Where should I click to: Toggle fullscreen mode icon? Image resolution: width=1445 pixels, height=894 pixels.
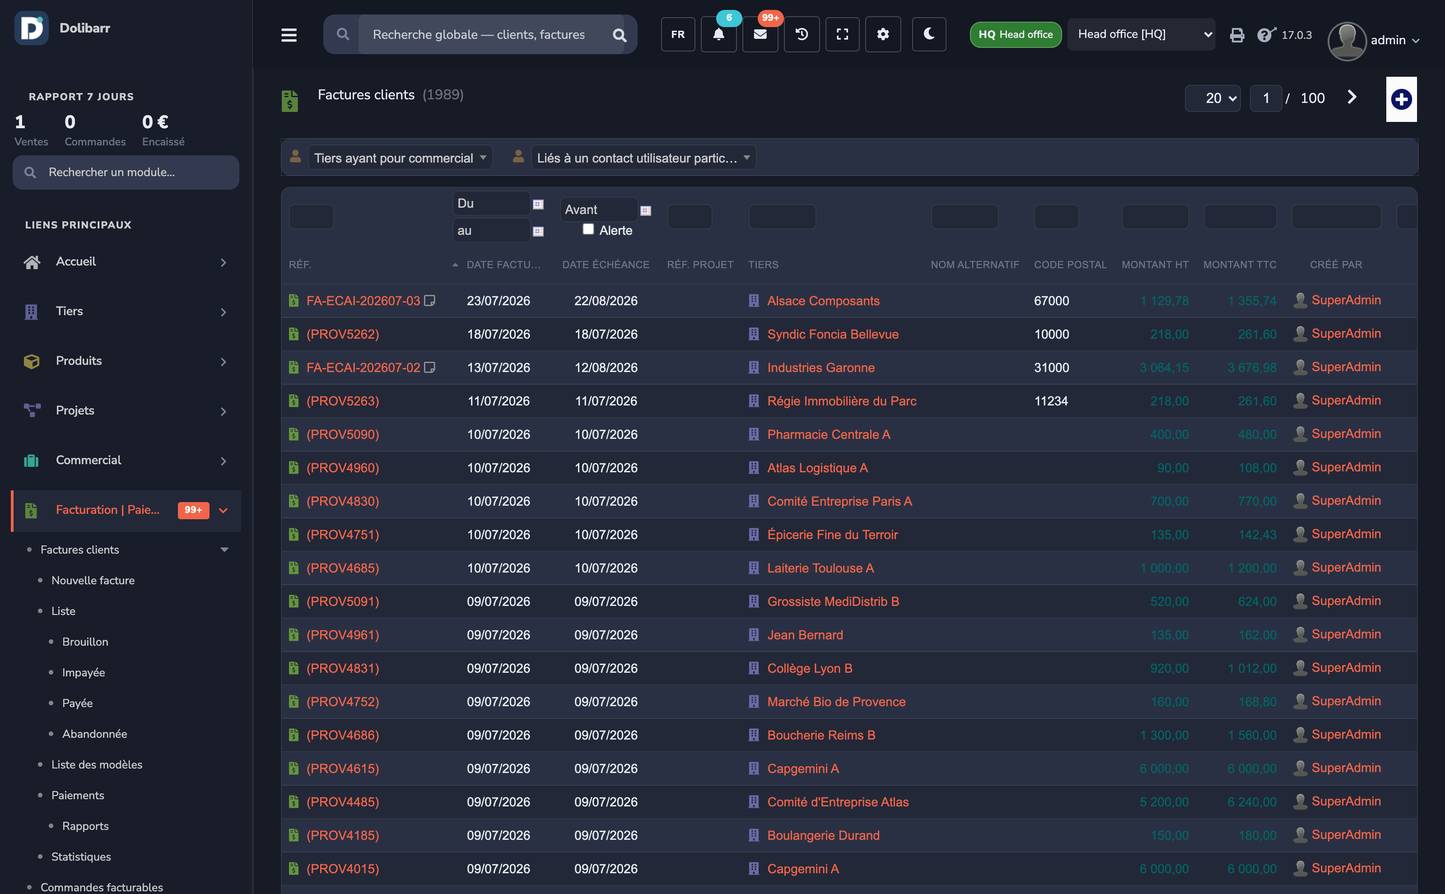pos(842,34)
